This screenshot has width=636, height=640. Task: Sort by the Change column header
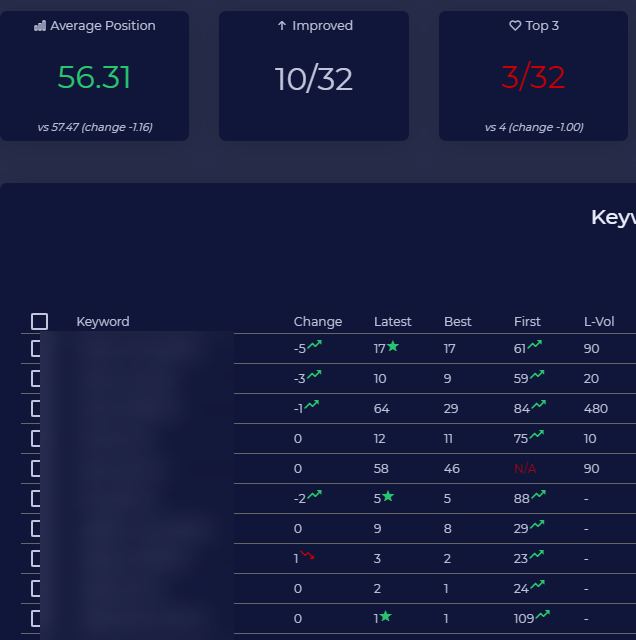tap(318, 322)
